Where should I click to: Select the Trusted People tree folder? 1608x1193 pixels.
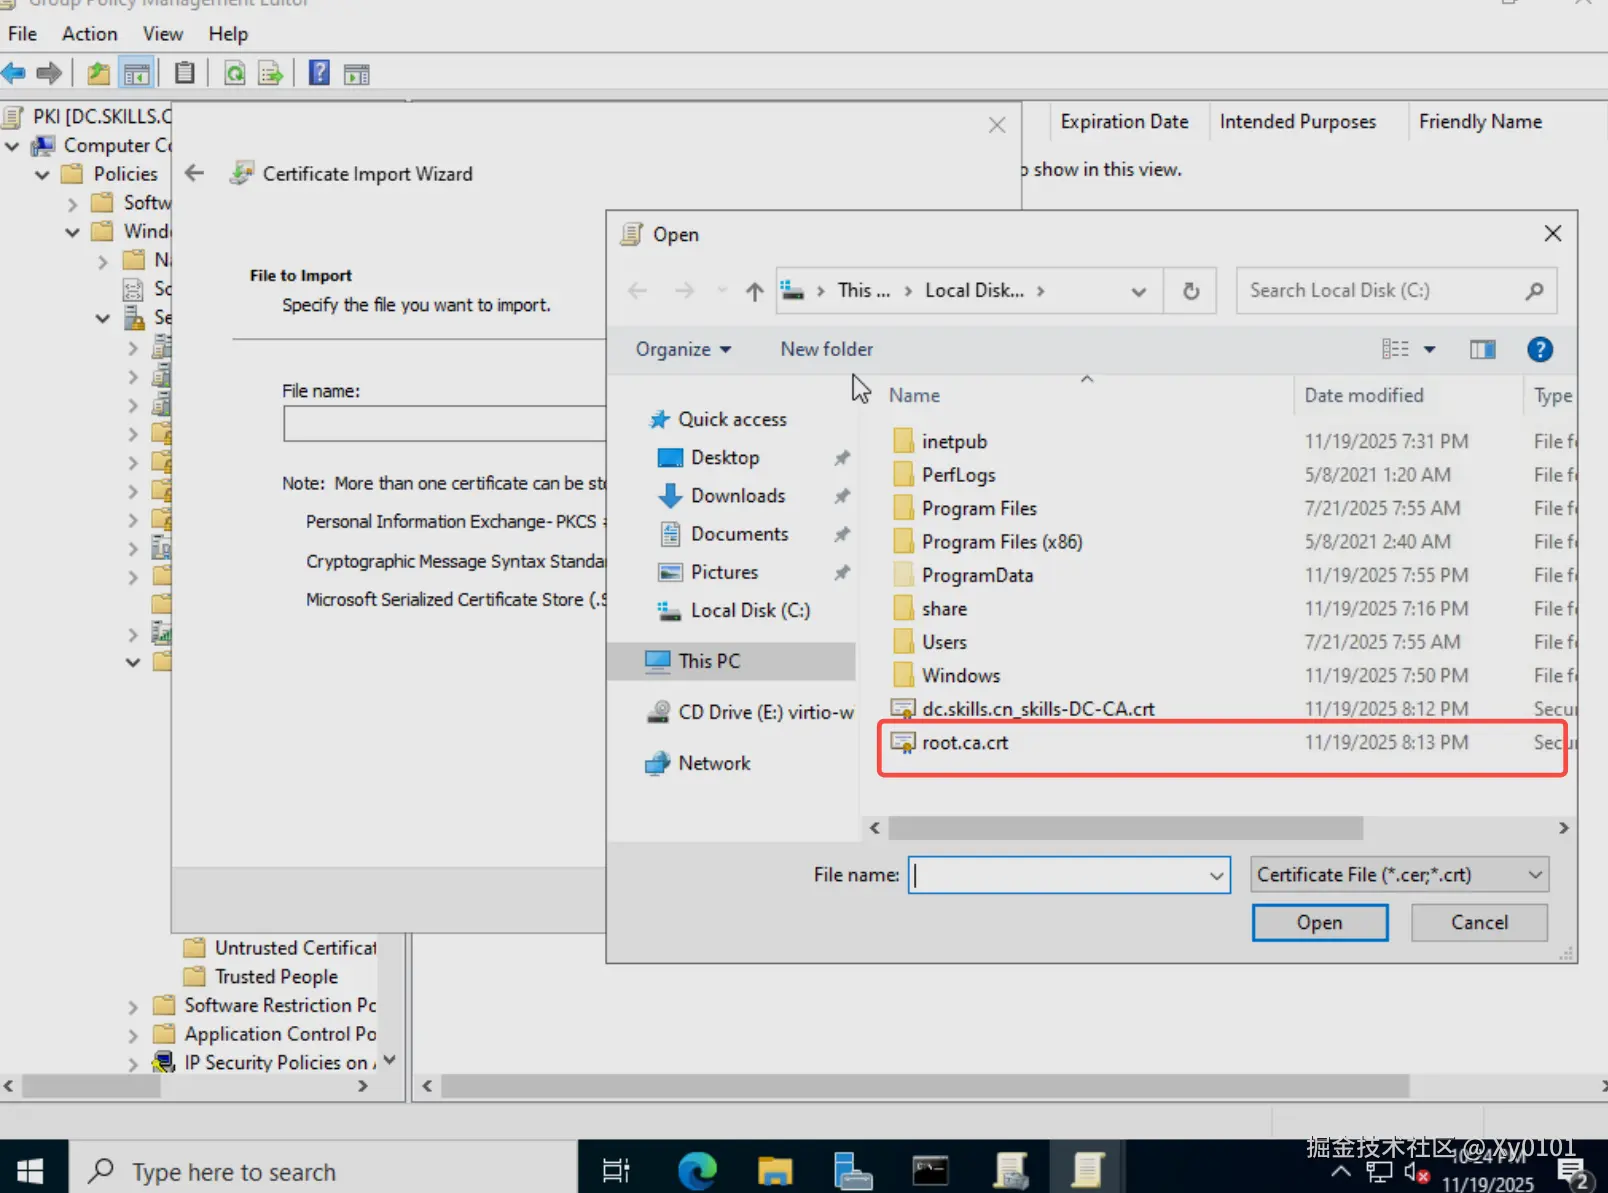pos(276,977)
